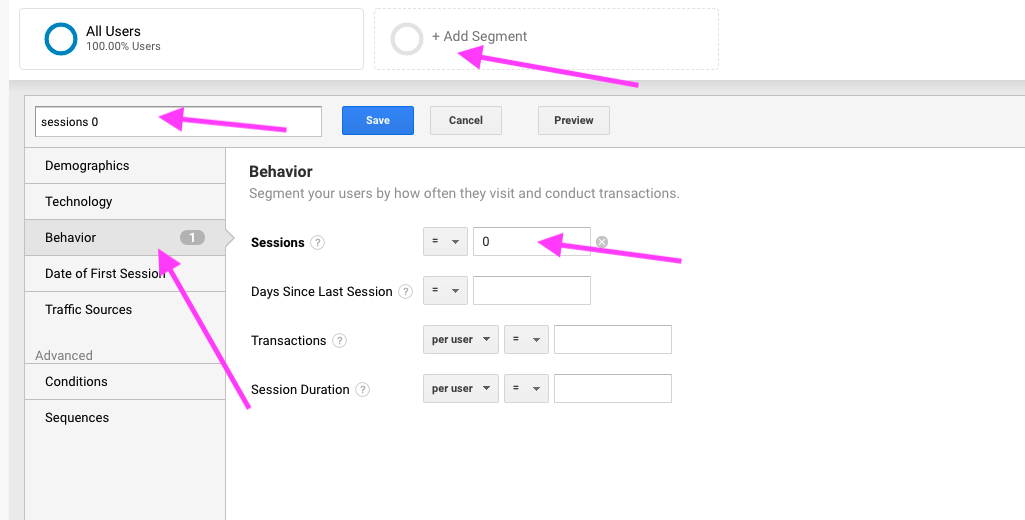Image resolution: width=1025 pixels, height=520 pixels.
Task: Open the Transactions equals operator dropdown
Action: [526, 340]
